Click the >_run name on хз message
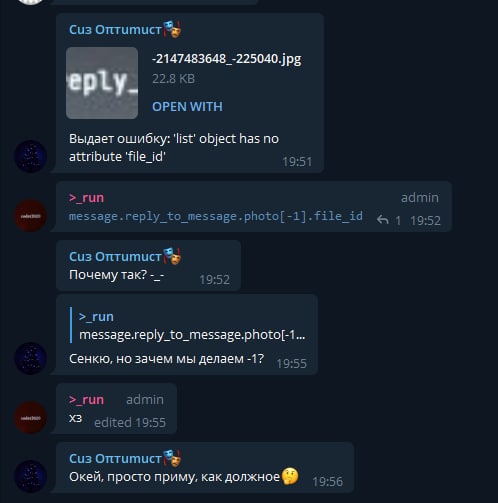 (x=86, y=399)
